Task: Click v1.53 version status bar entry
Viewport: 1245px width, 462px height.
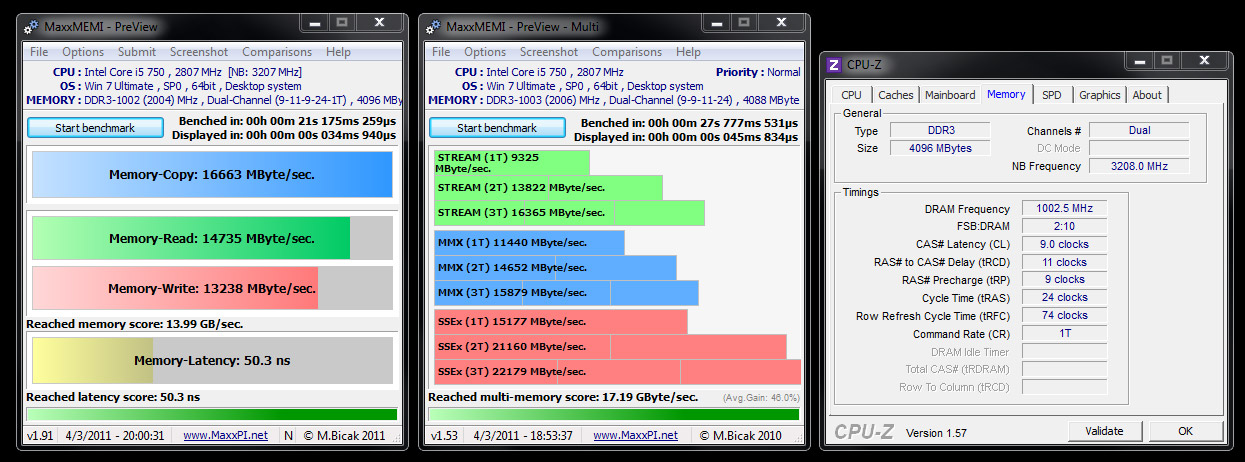Action: 442,436
